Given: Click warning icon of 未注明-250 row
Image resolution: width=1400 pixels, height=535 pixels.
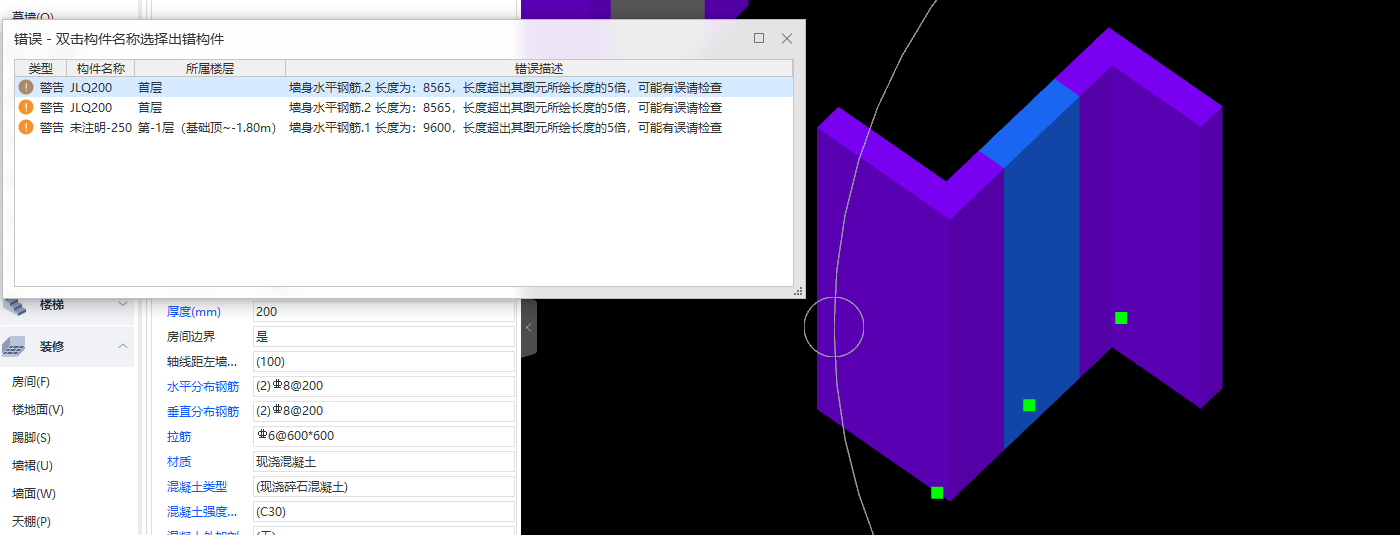Looking at the screenshot, I should pos(26,127).
